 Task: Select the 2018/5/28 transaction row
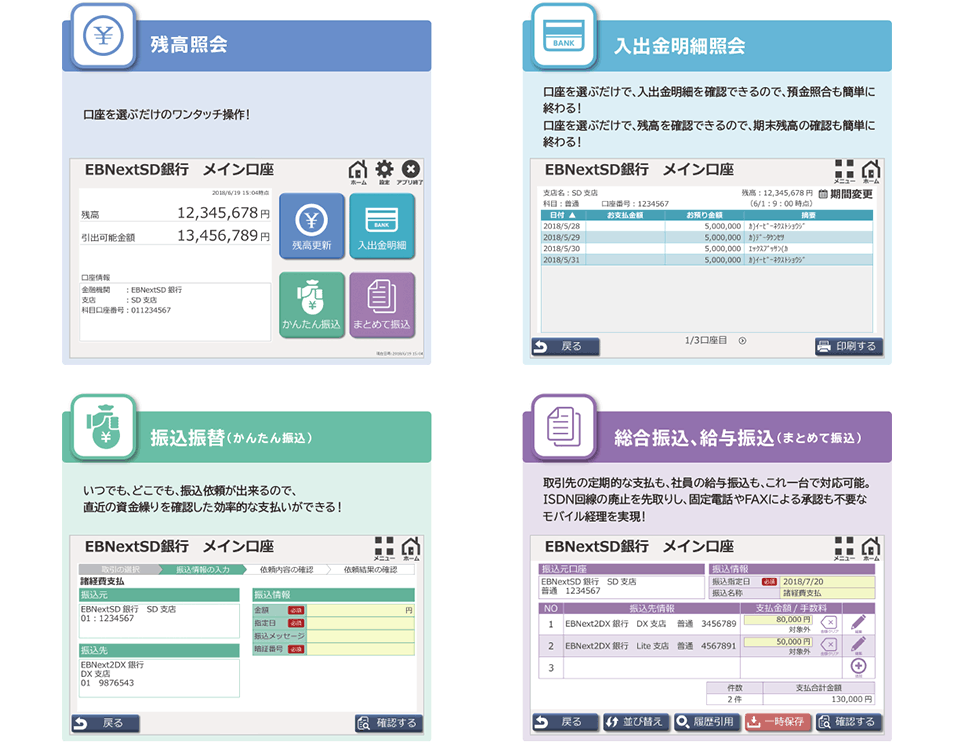click(707, 226)
